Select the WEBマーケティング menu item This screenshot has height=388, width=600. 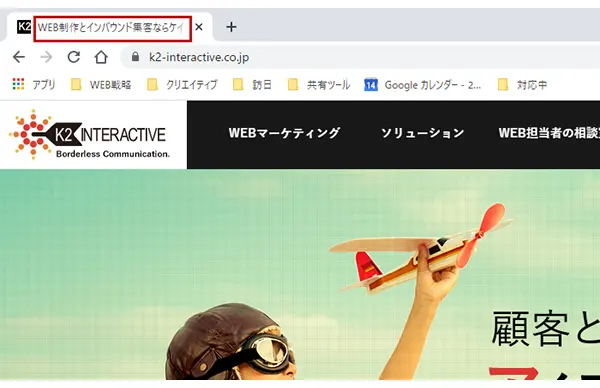[284, 133]
